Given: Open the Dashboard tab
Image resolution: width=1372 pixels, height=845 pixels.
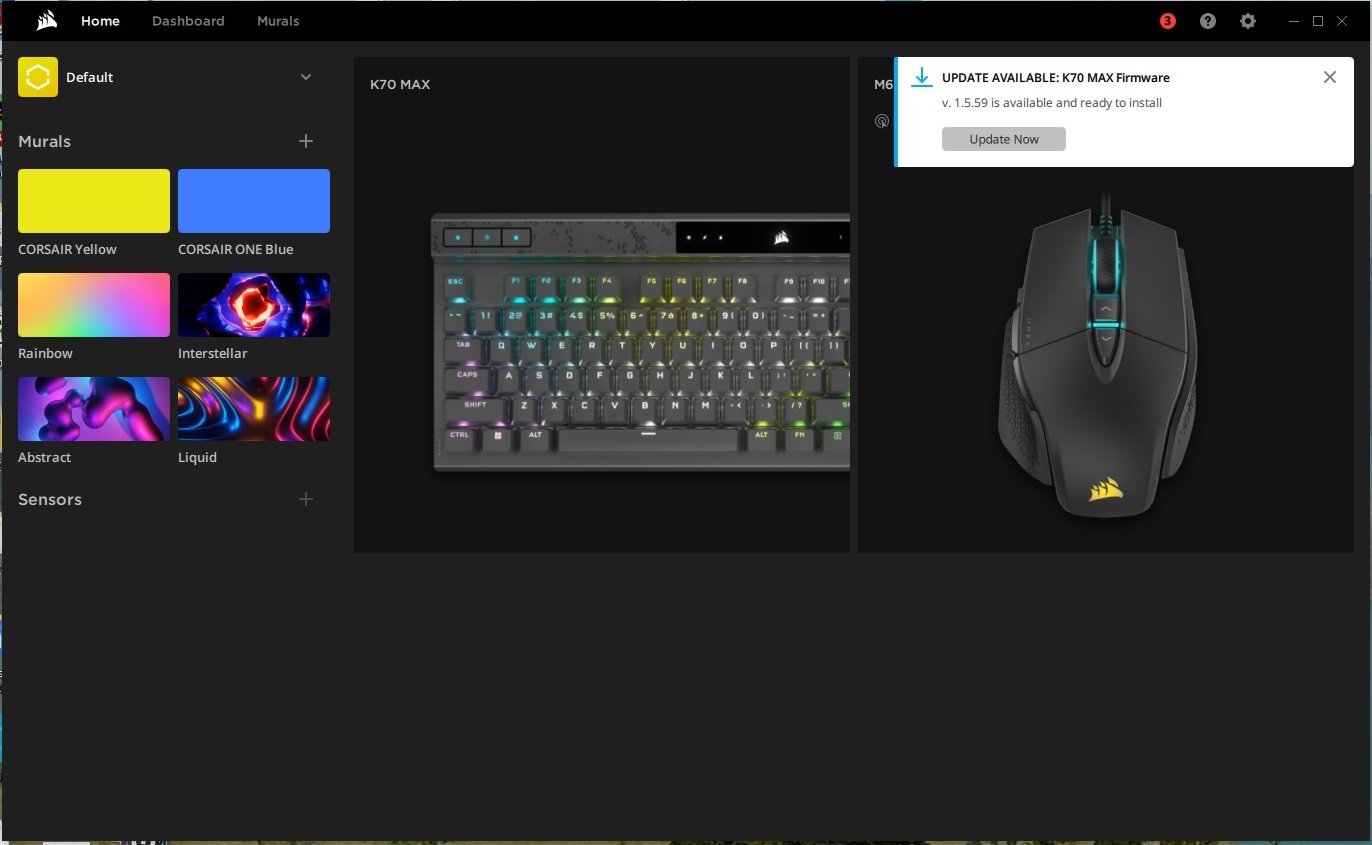Looking at the screenshot, I should (188, 21).
